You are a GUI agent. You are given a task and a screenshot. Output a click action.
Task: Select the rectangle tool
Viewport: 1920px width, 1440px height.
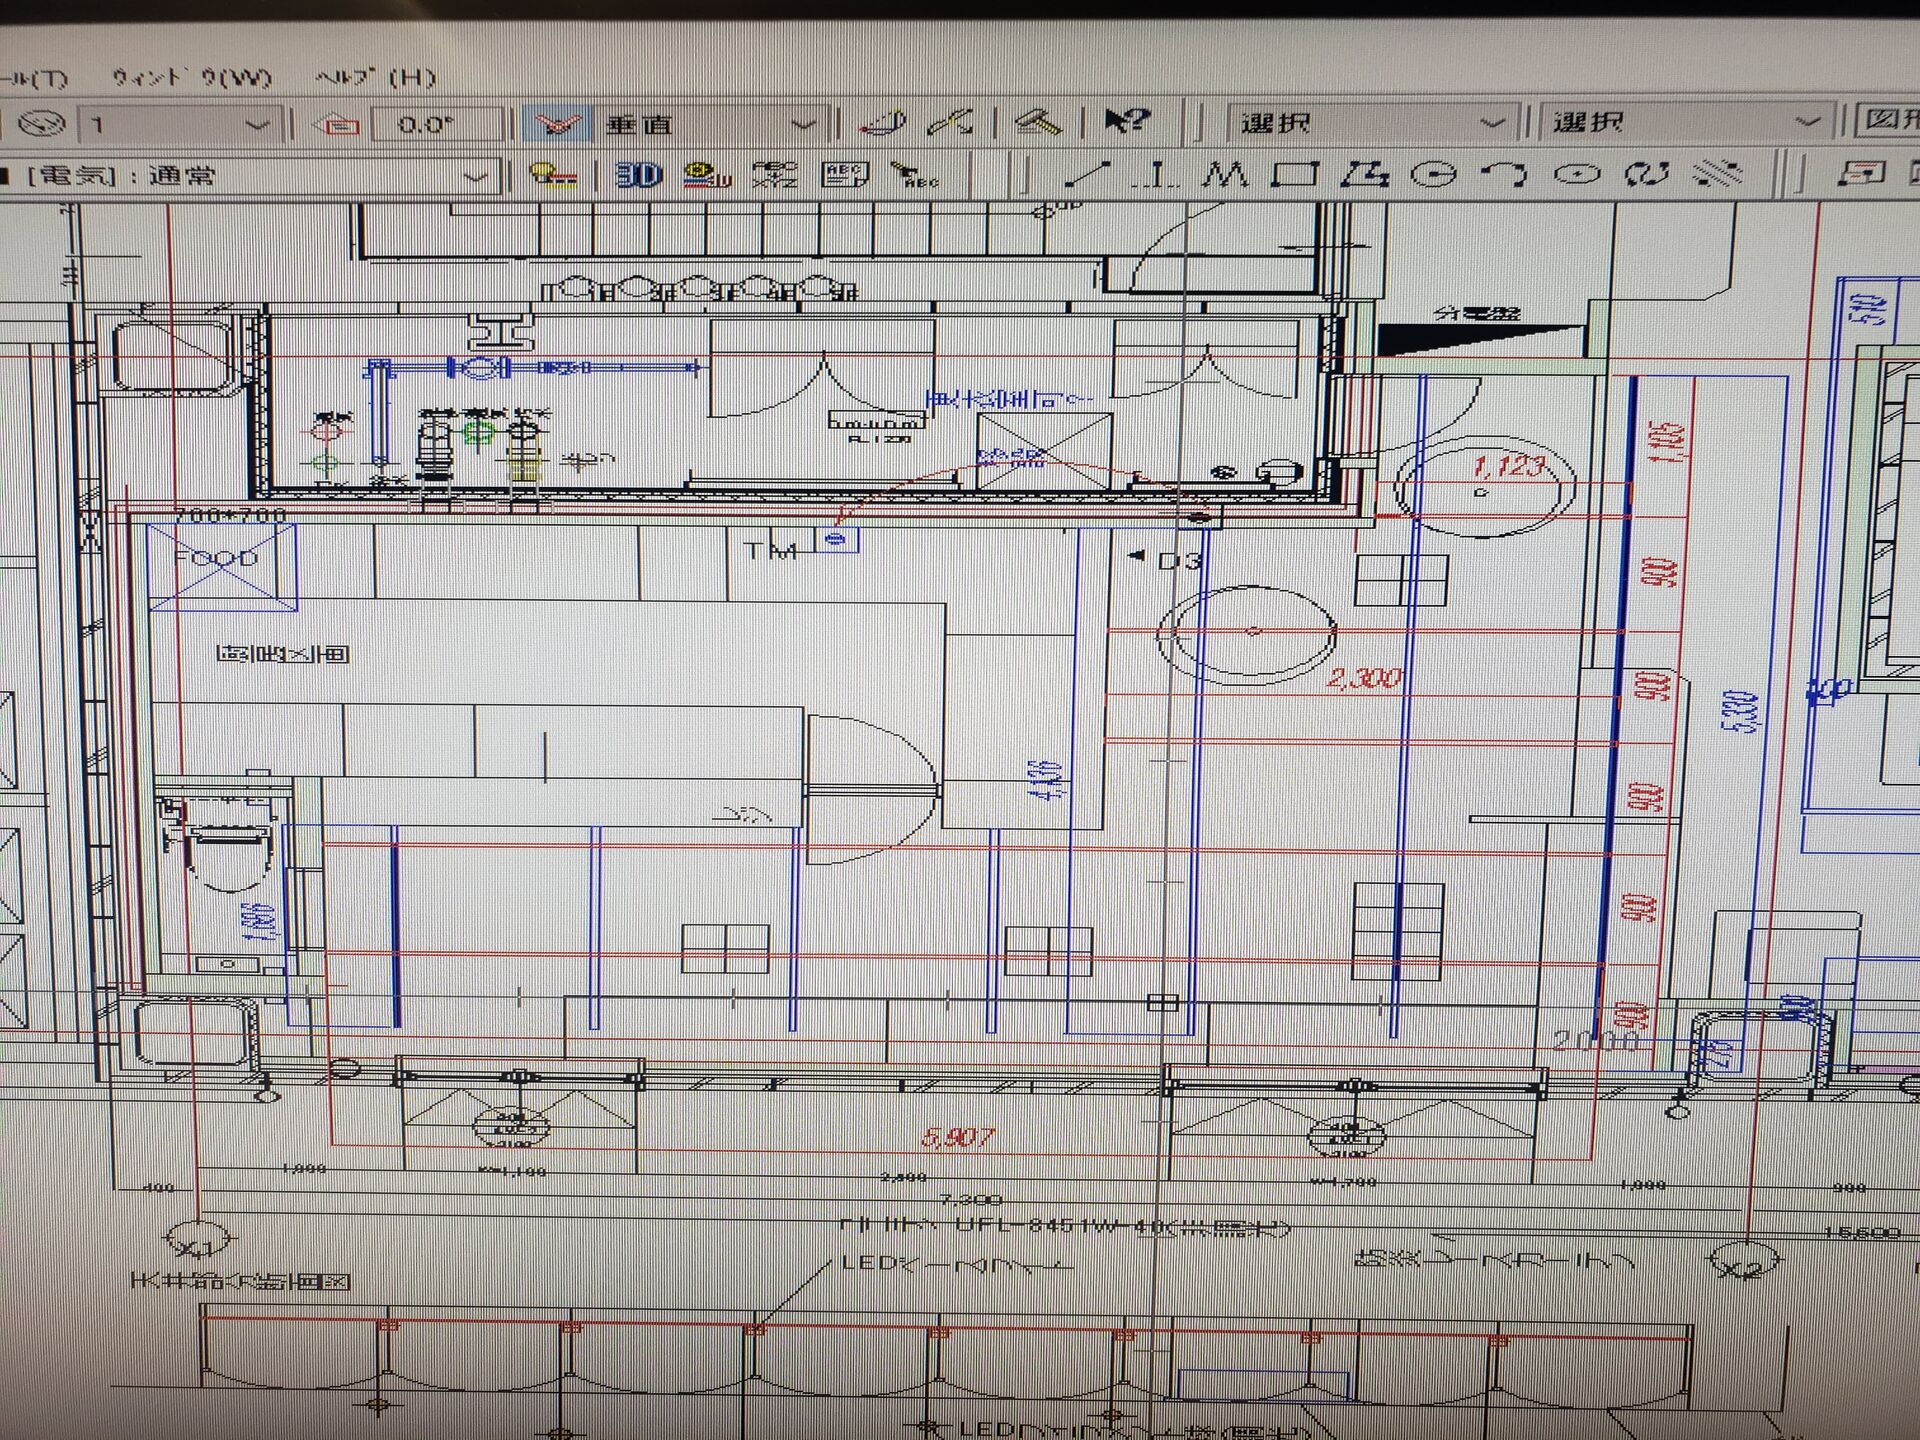[x=1295, y=175]
